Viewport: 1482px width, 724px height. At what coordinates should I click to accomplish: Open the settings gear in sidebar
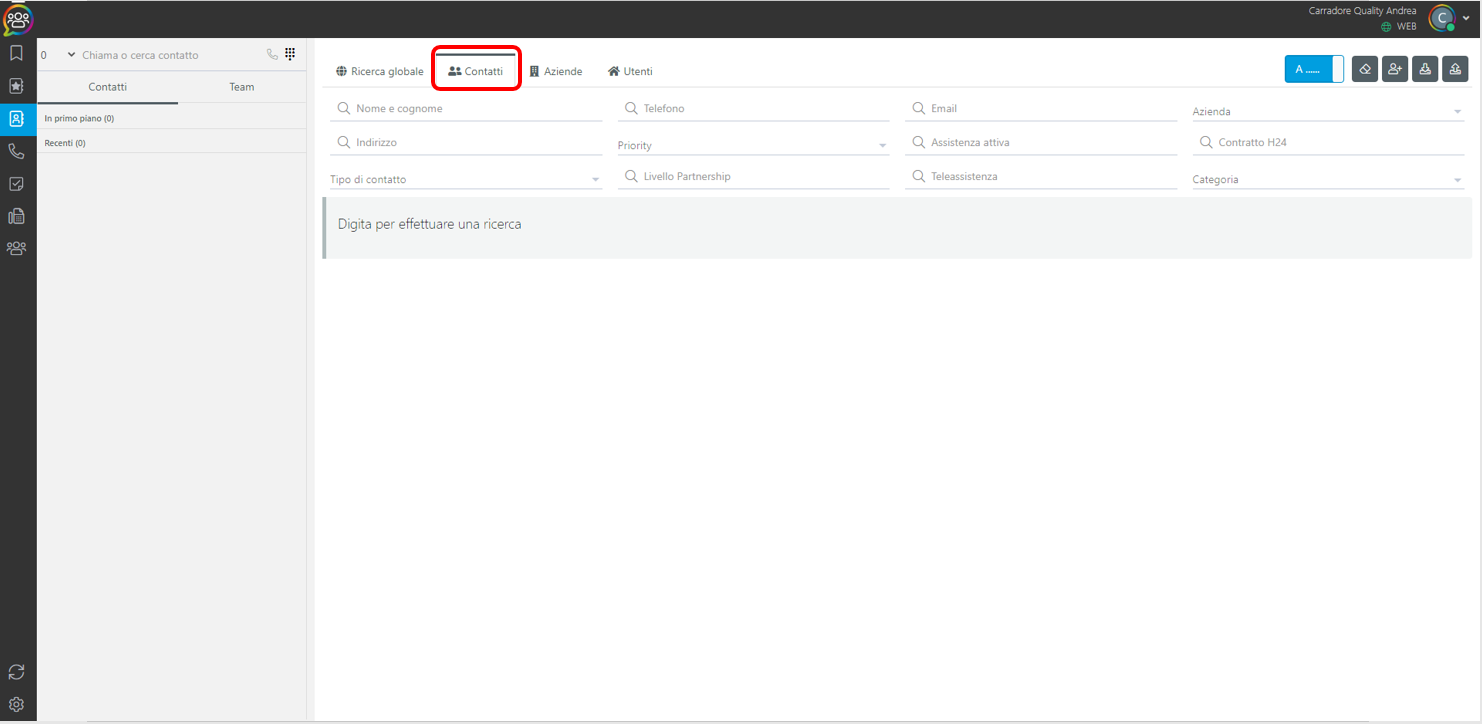click(16, 704)
